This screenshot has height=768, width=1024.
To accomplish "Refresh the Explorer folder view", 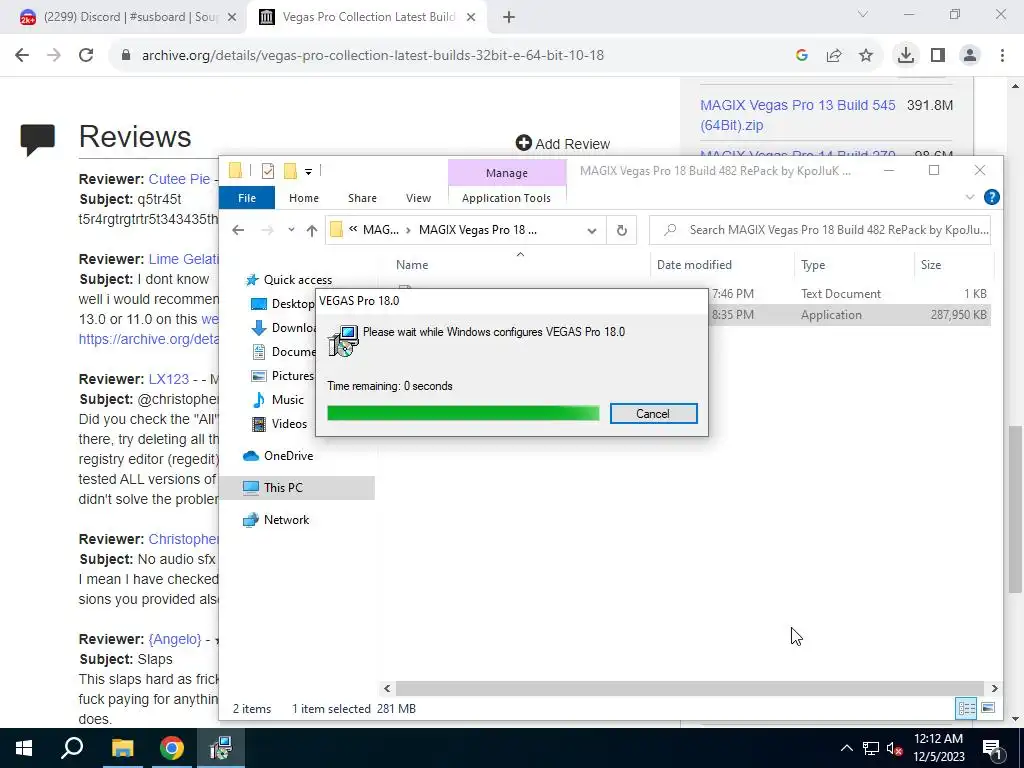I will pyautogui.click(x=622, y=230).
